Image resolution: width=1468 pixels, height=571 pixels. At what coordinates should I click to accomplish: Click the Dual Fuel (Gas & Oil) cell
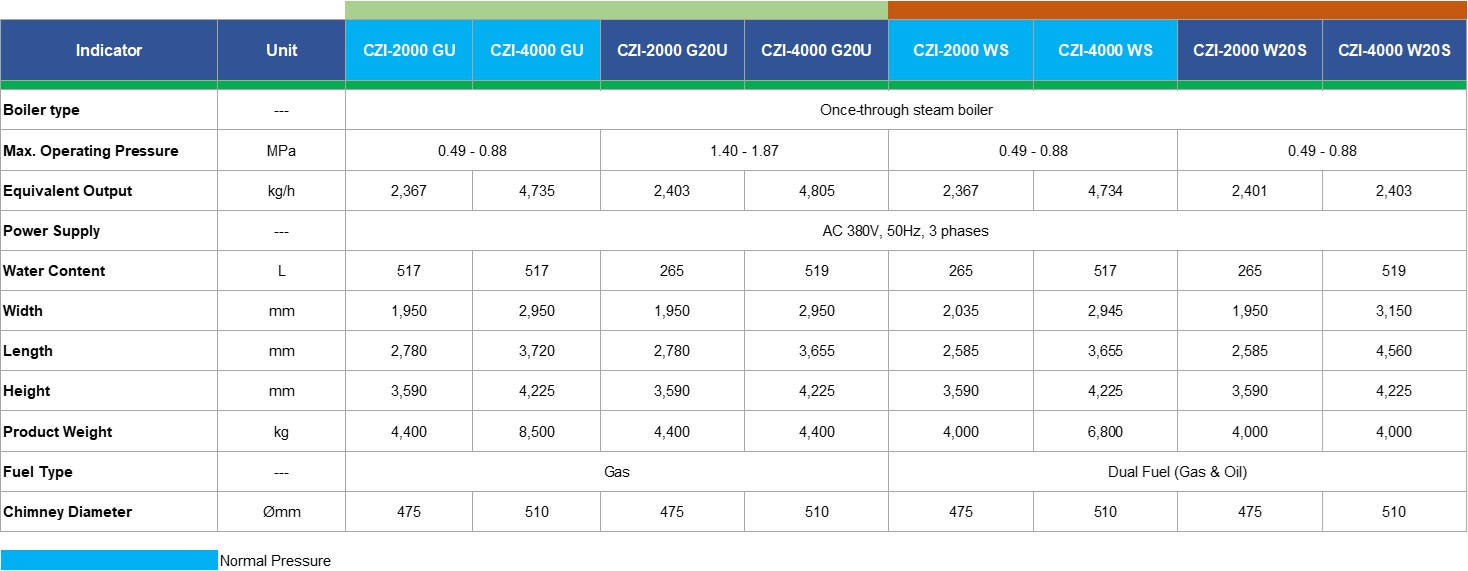1177,472
